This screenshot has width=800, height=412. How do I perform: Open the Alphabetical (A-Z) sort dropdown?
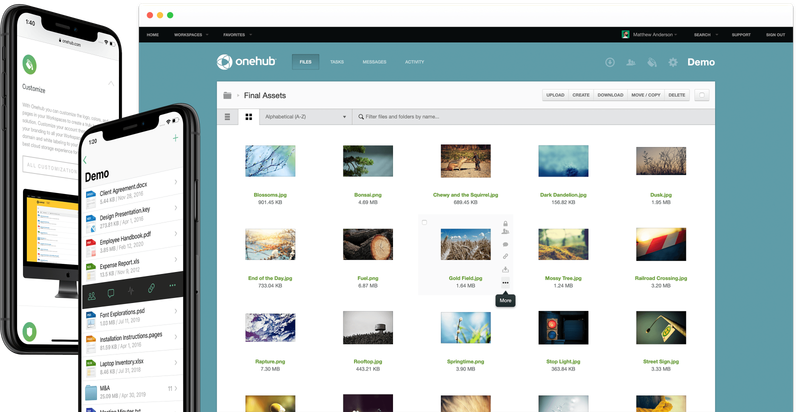[x=304, y=117]
